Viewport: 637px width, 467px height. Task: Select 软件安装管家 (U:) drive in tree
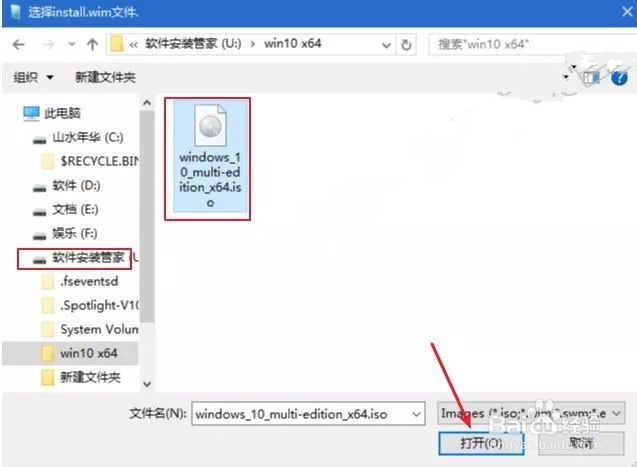pos(95,257)
